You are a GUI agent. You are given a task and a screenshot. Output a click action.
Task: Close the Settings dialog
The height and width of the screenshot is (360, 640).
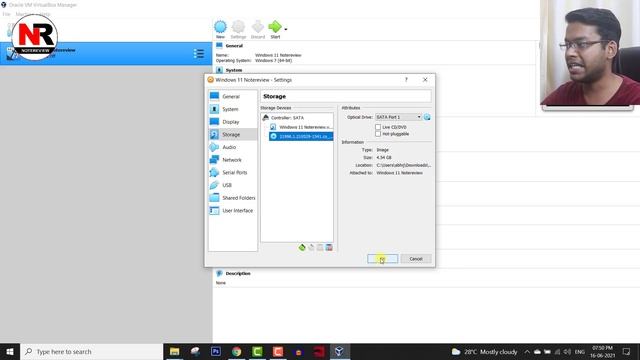click(425, 80)
